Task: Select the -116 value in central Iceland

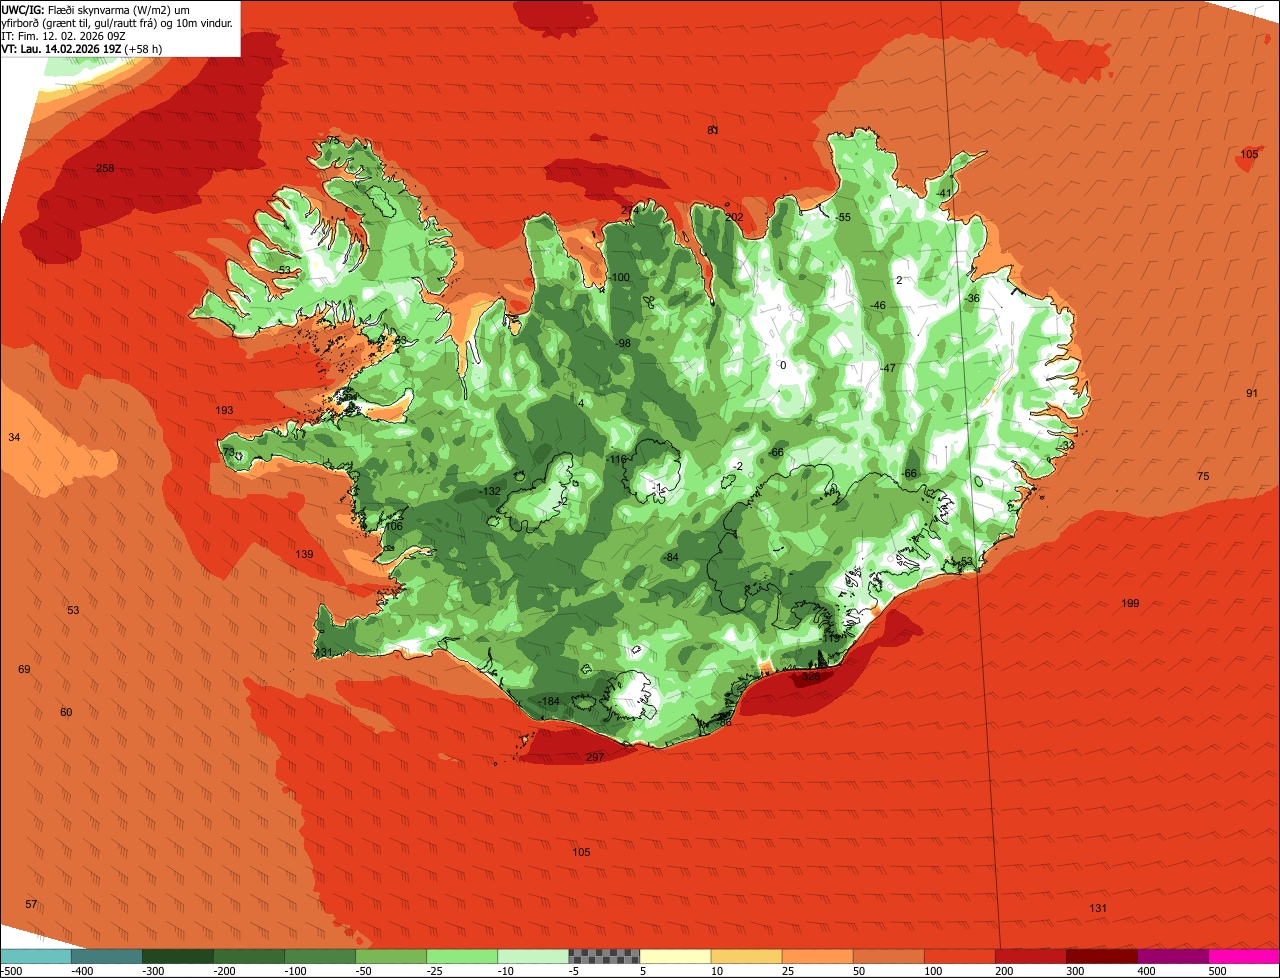Action: tap(617, 459)
